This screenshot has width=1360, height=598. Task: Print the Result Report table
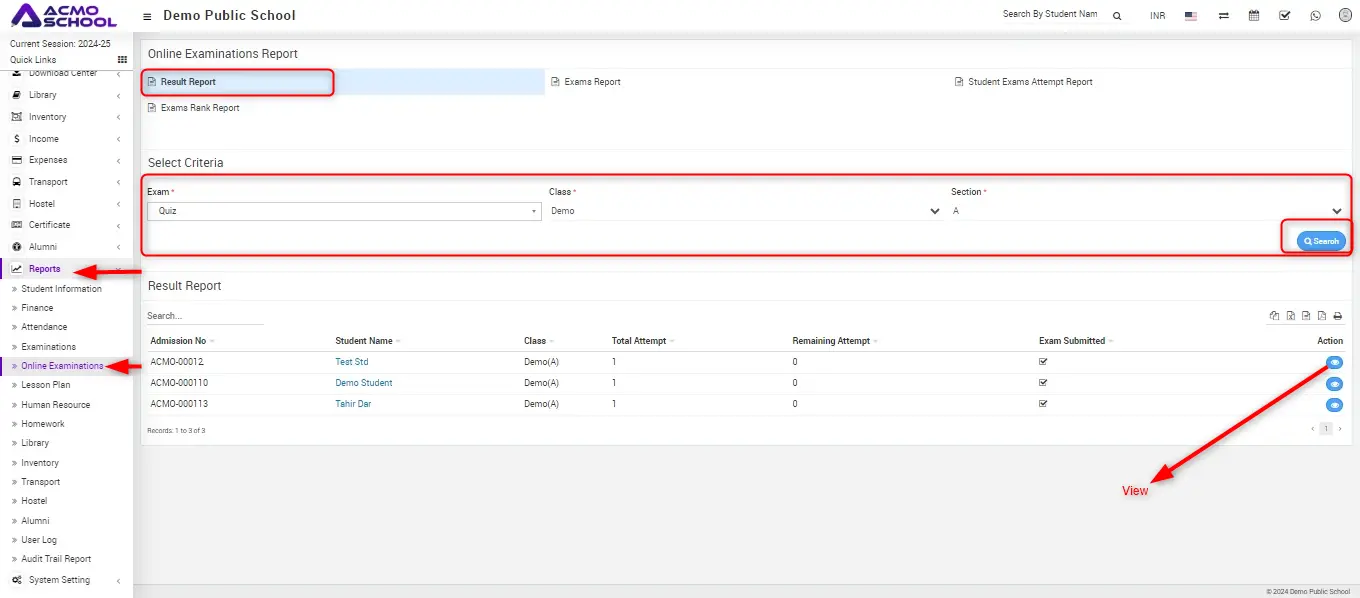pos(1337,316)
